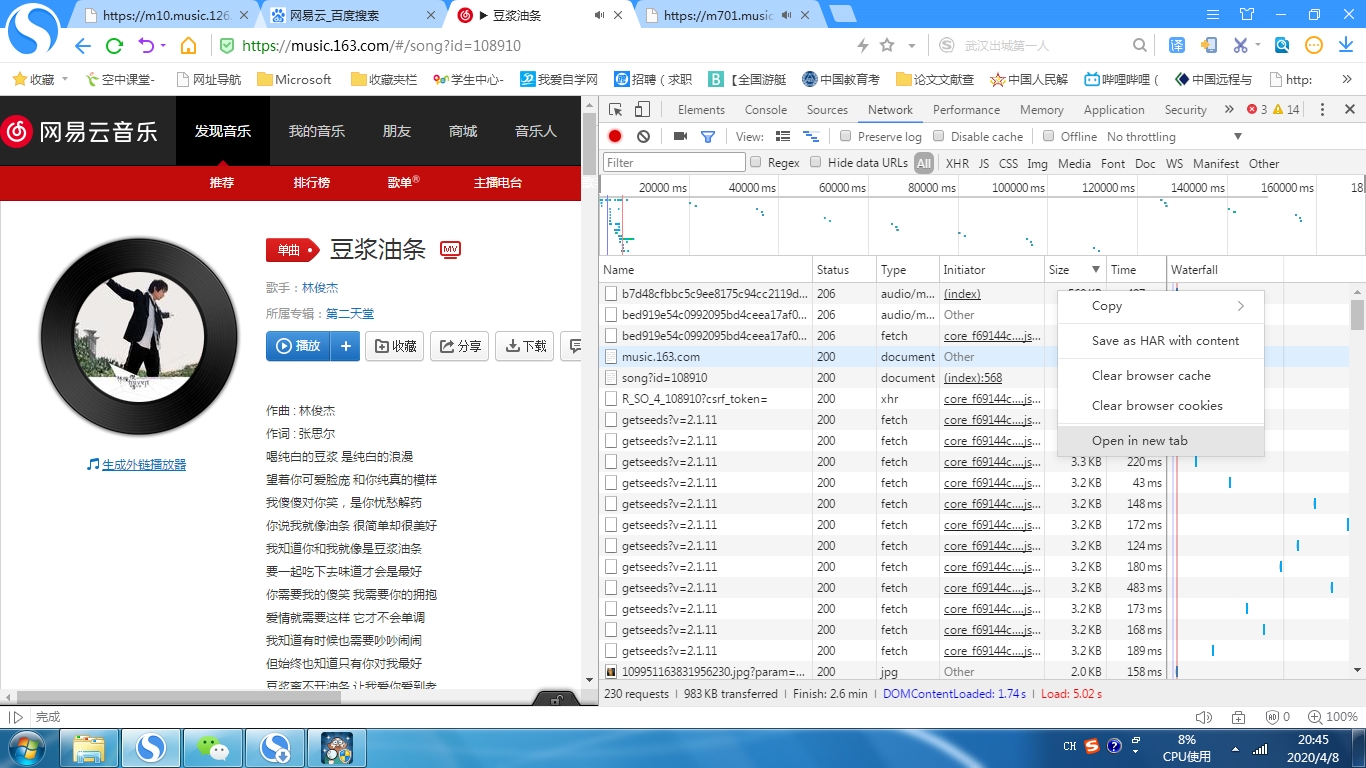The width and height of the screenshot is (1366, 768).
Task: Reload the page with green refresh icon
Action: tap(114, 46)
